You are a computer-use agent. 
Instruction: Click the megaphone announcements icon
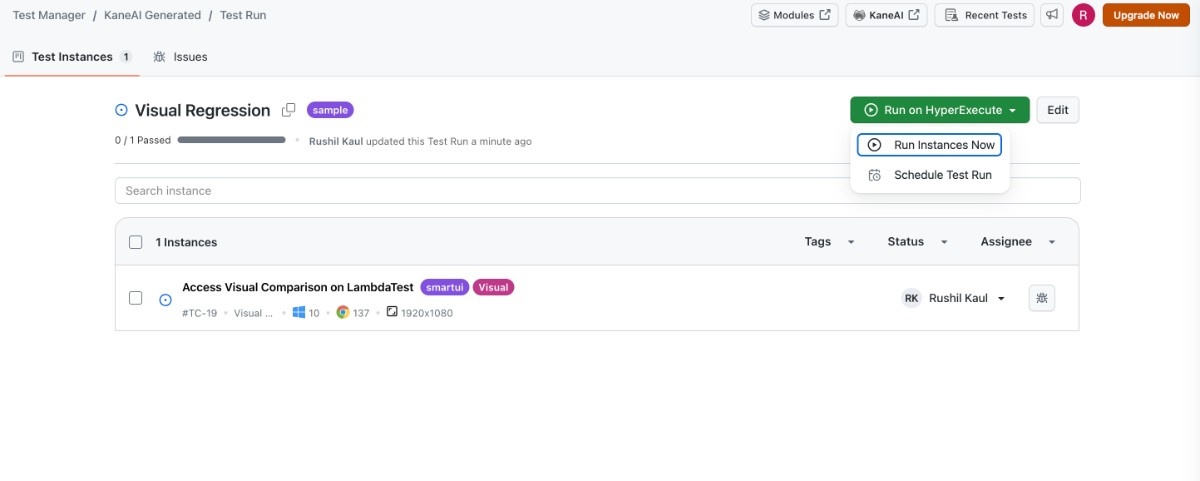point(1051,15)
